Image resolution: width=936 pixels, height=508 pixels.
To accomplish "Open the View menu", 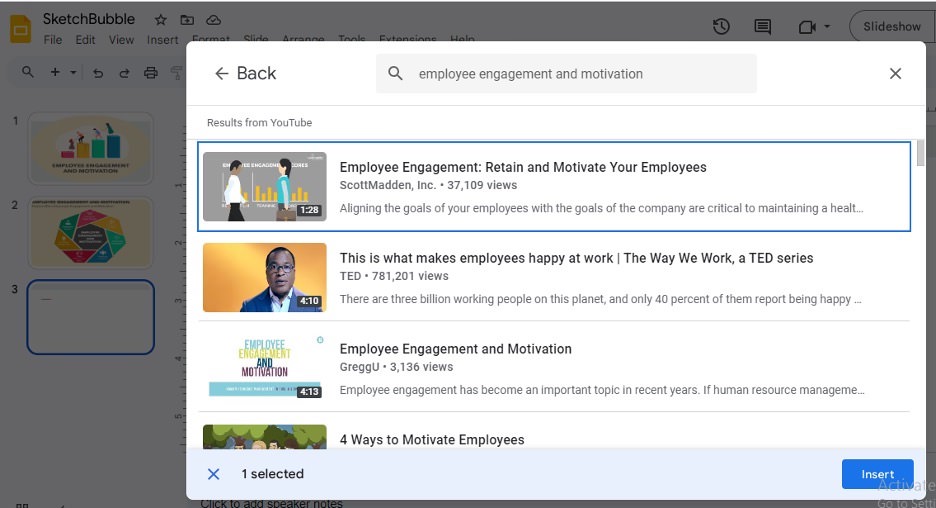I will [x=121, y=39].
